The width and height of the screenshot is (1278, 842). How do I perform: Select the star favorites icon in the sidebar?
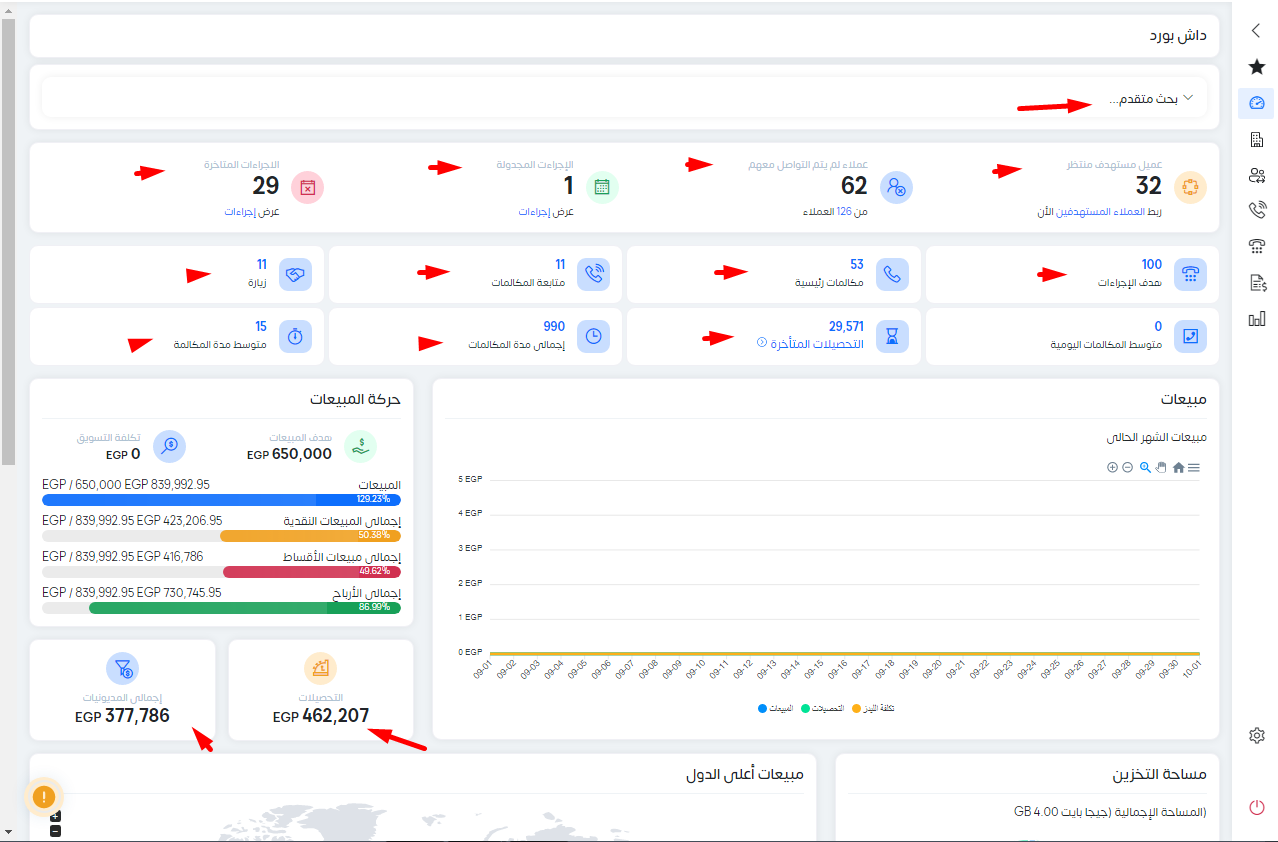1256,66
